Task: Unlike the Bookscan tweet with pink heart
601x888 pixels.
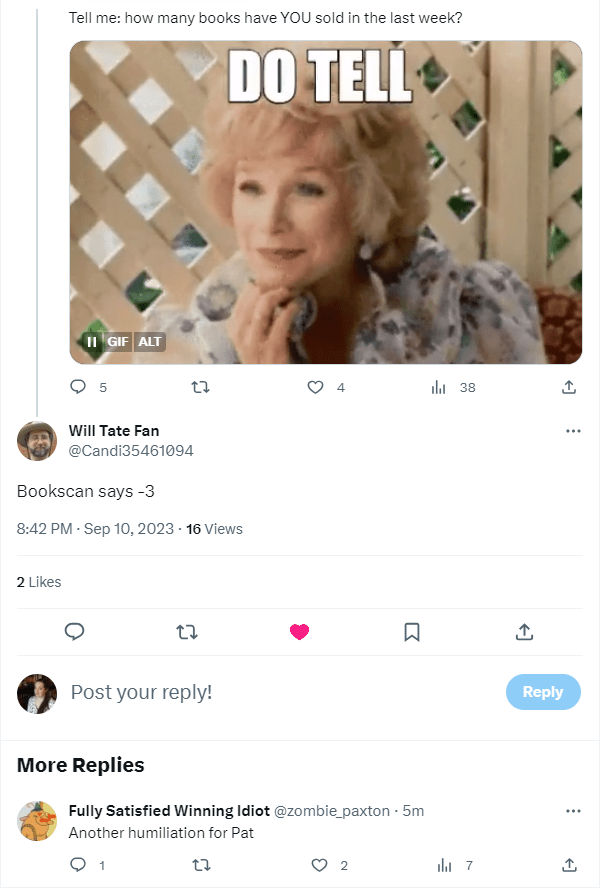Action: [x=299, y=632]
